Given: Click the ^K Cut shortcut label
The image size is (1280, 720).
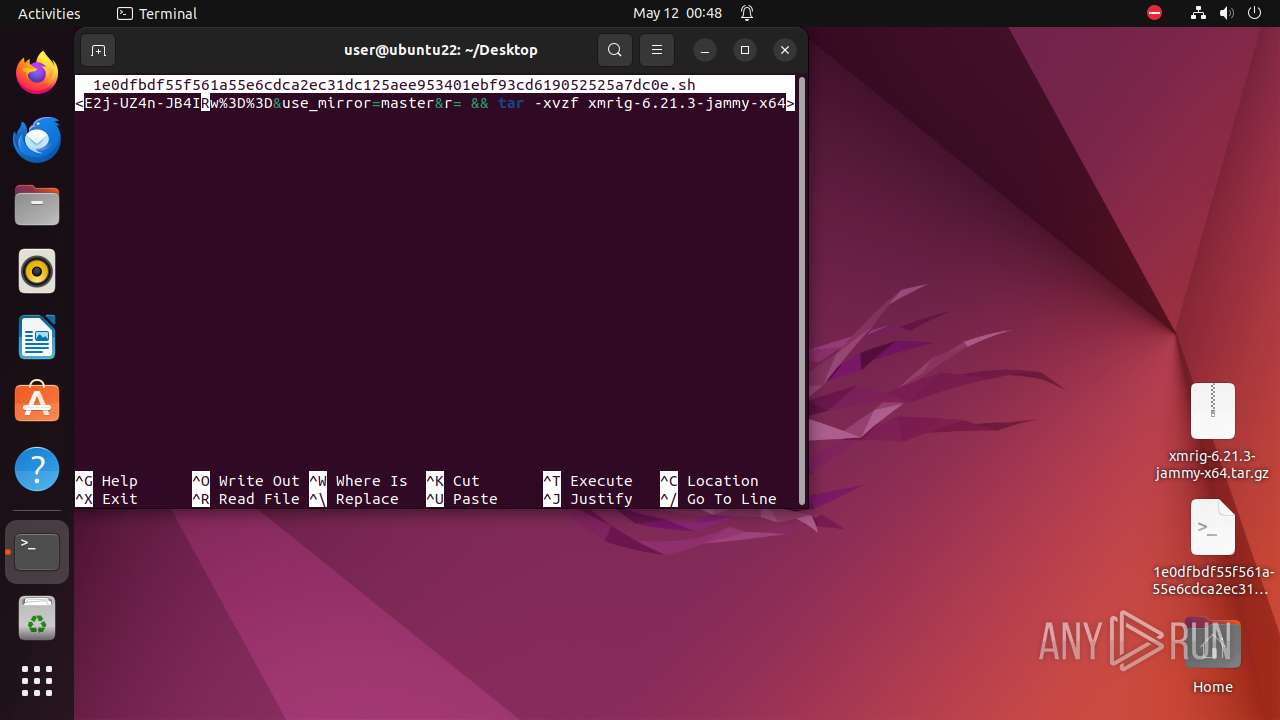Looking at the screenshot, I should [x=453, y=481].
